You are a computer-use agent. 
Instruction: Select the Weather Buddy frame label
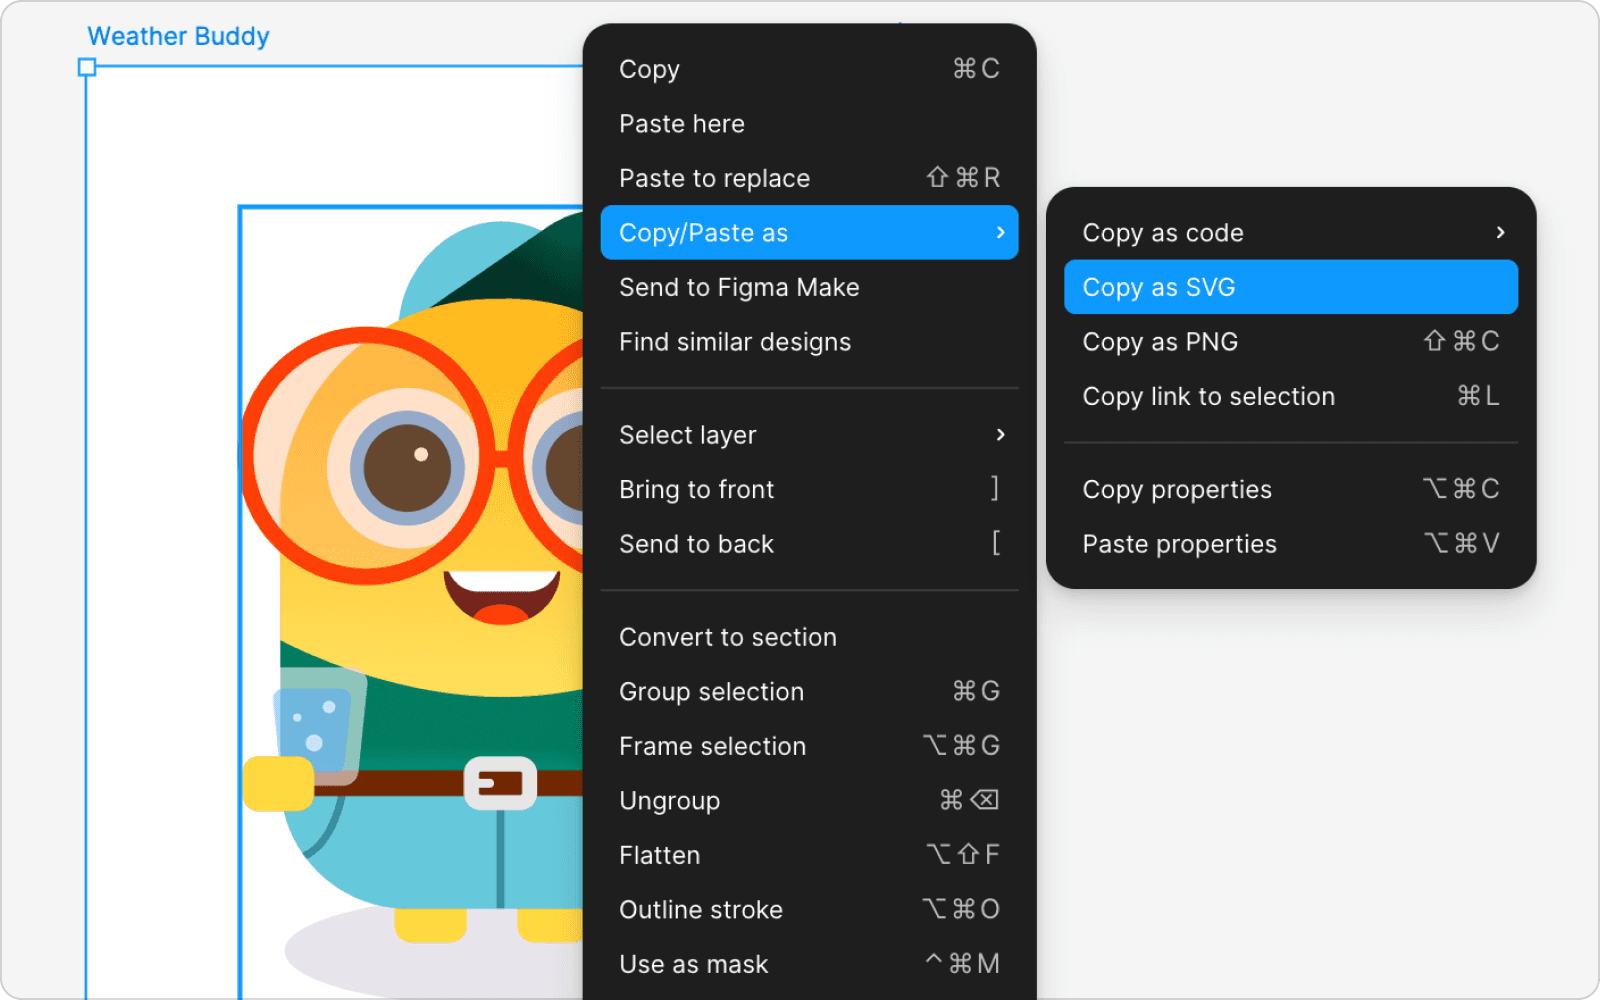click(x=178, y=36)
